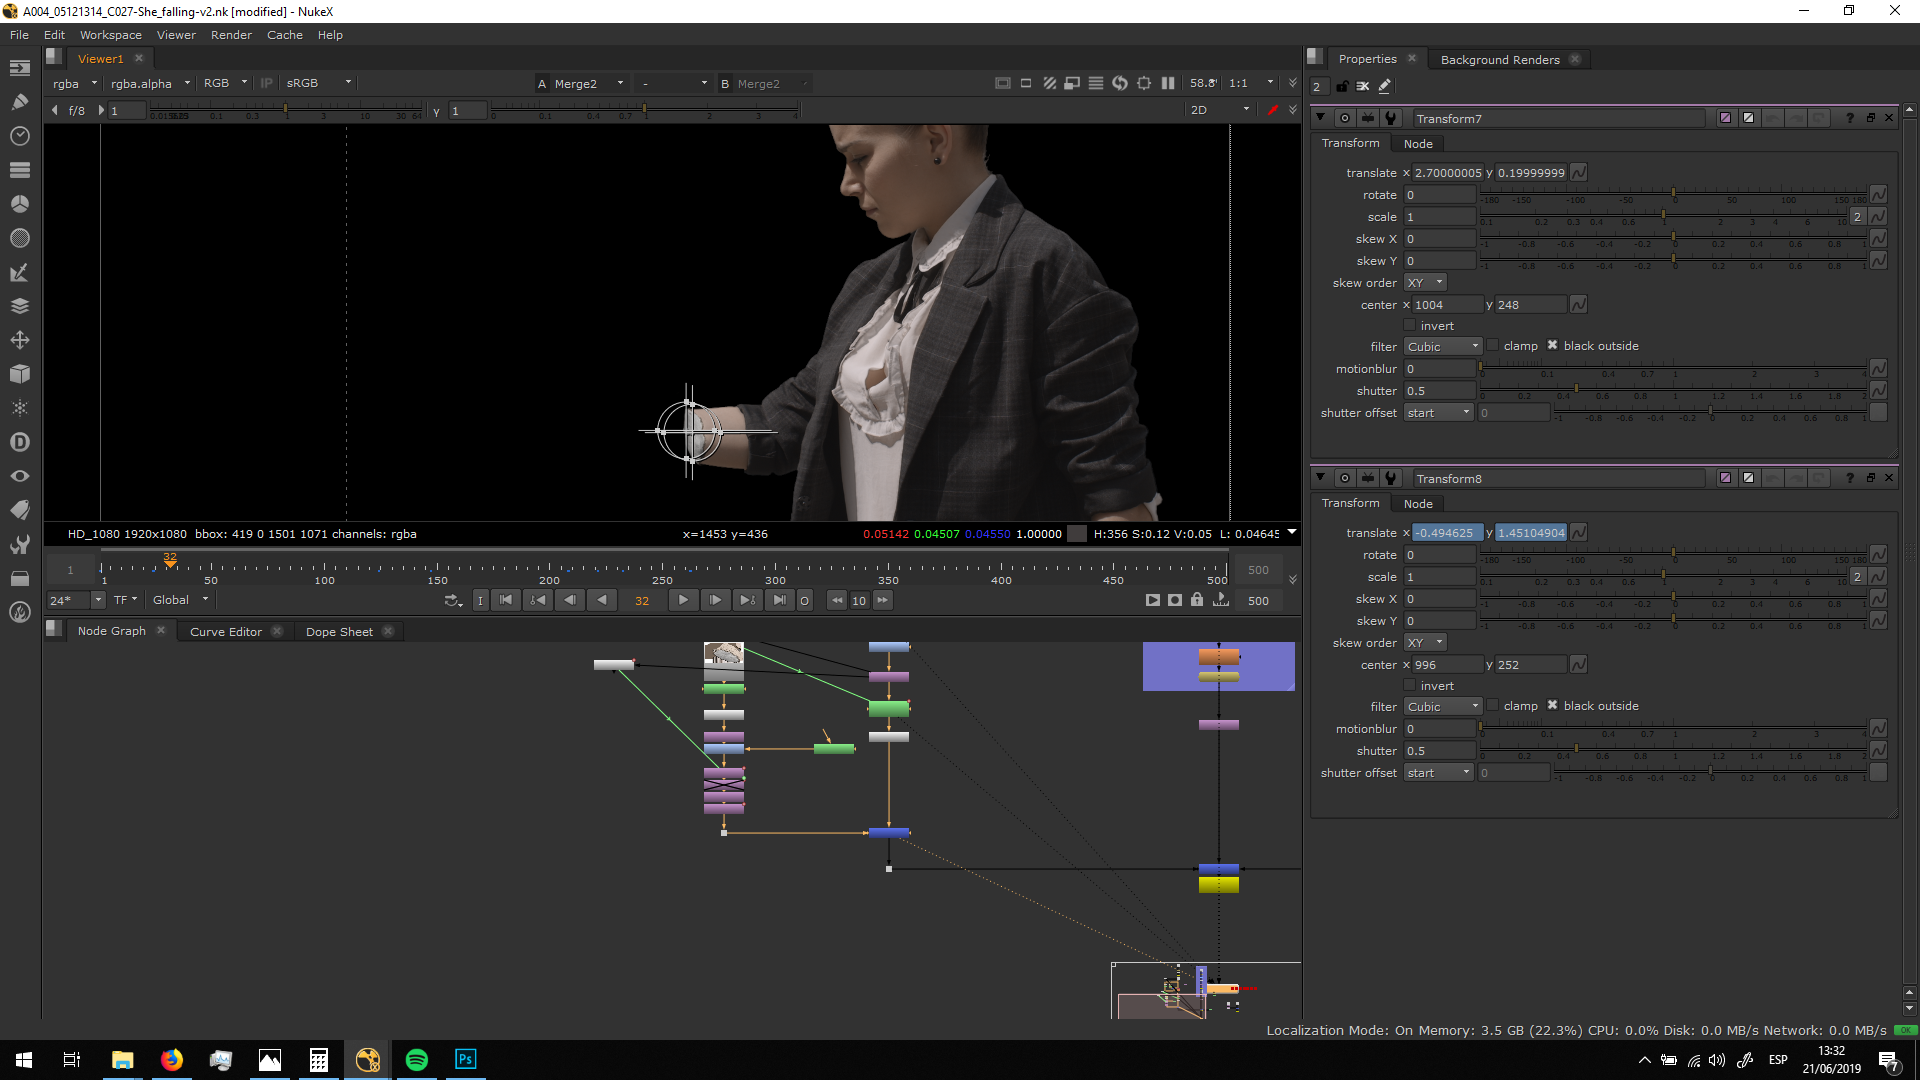Open filter Cubic dropdown in Transform7
This screenshot has height=1080, width=1920.
[x=1442, y=346]
